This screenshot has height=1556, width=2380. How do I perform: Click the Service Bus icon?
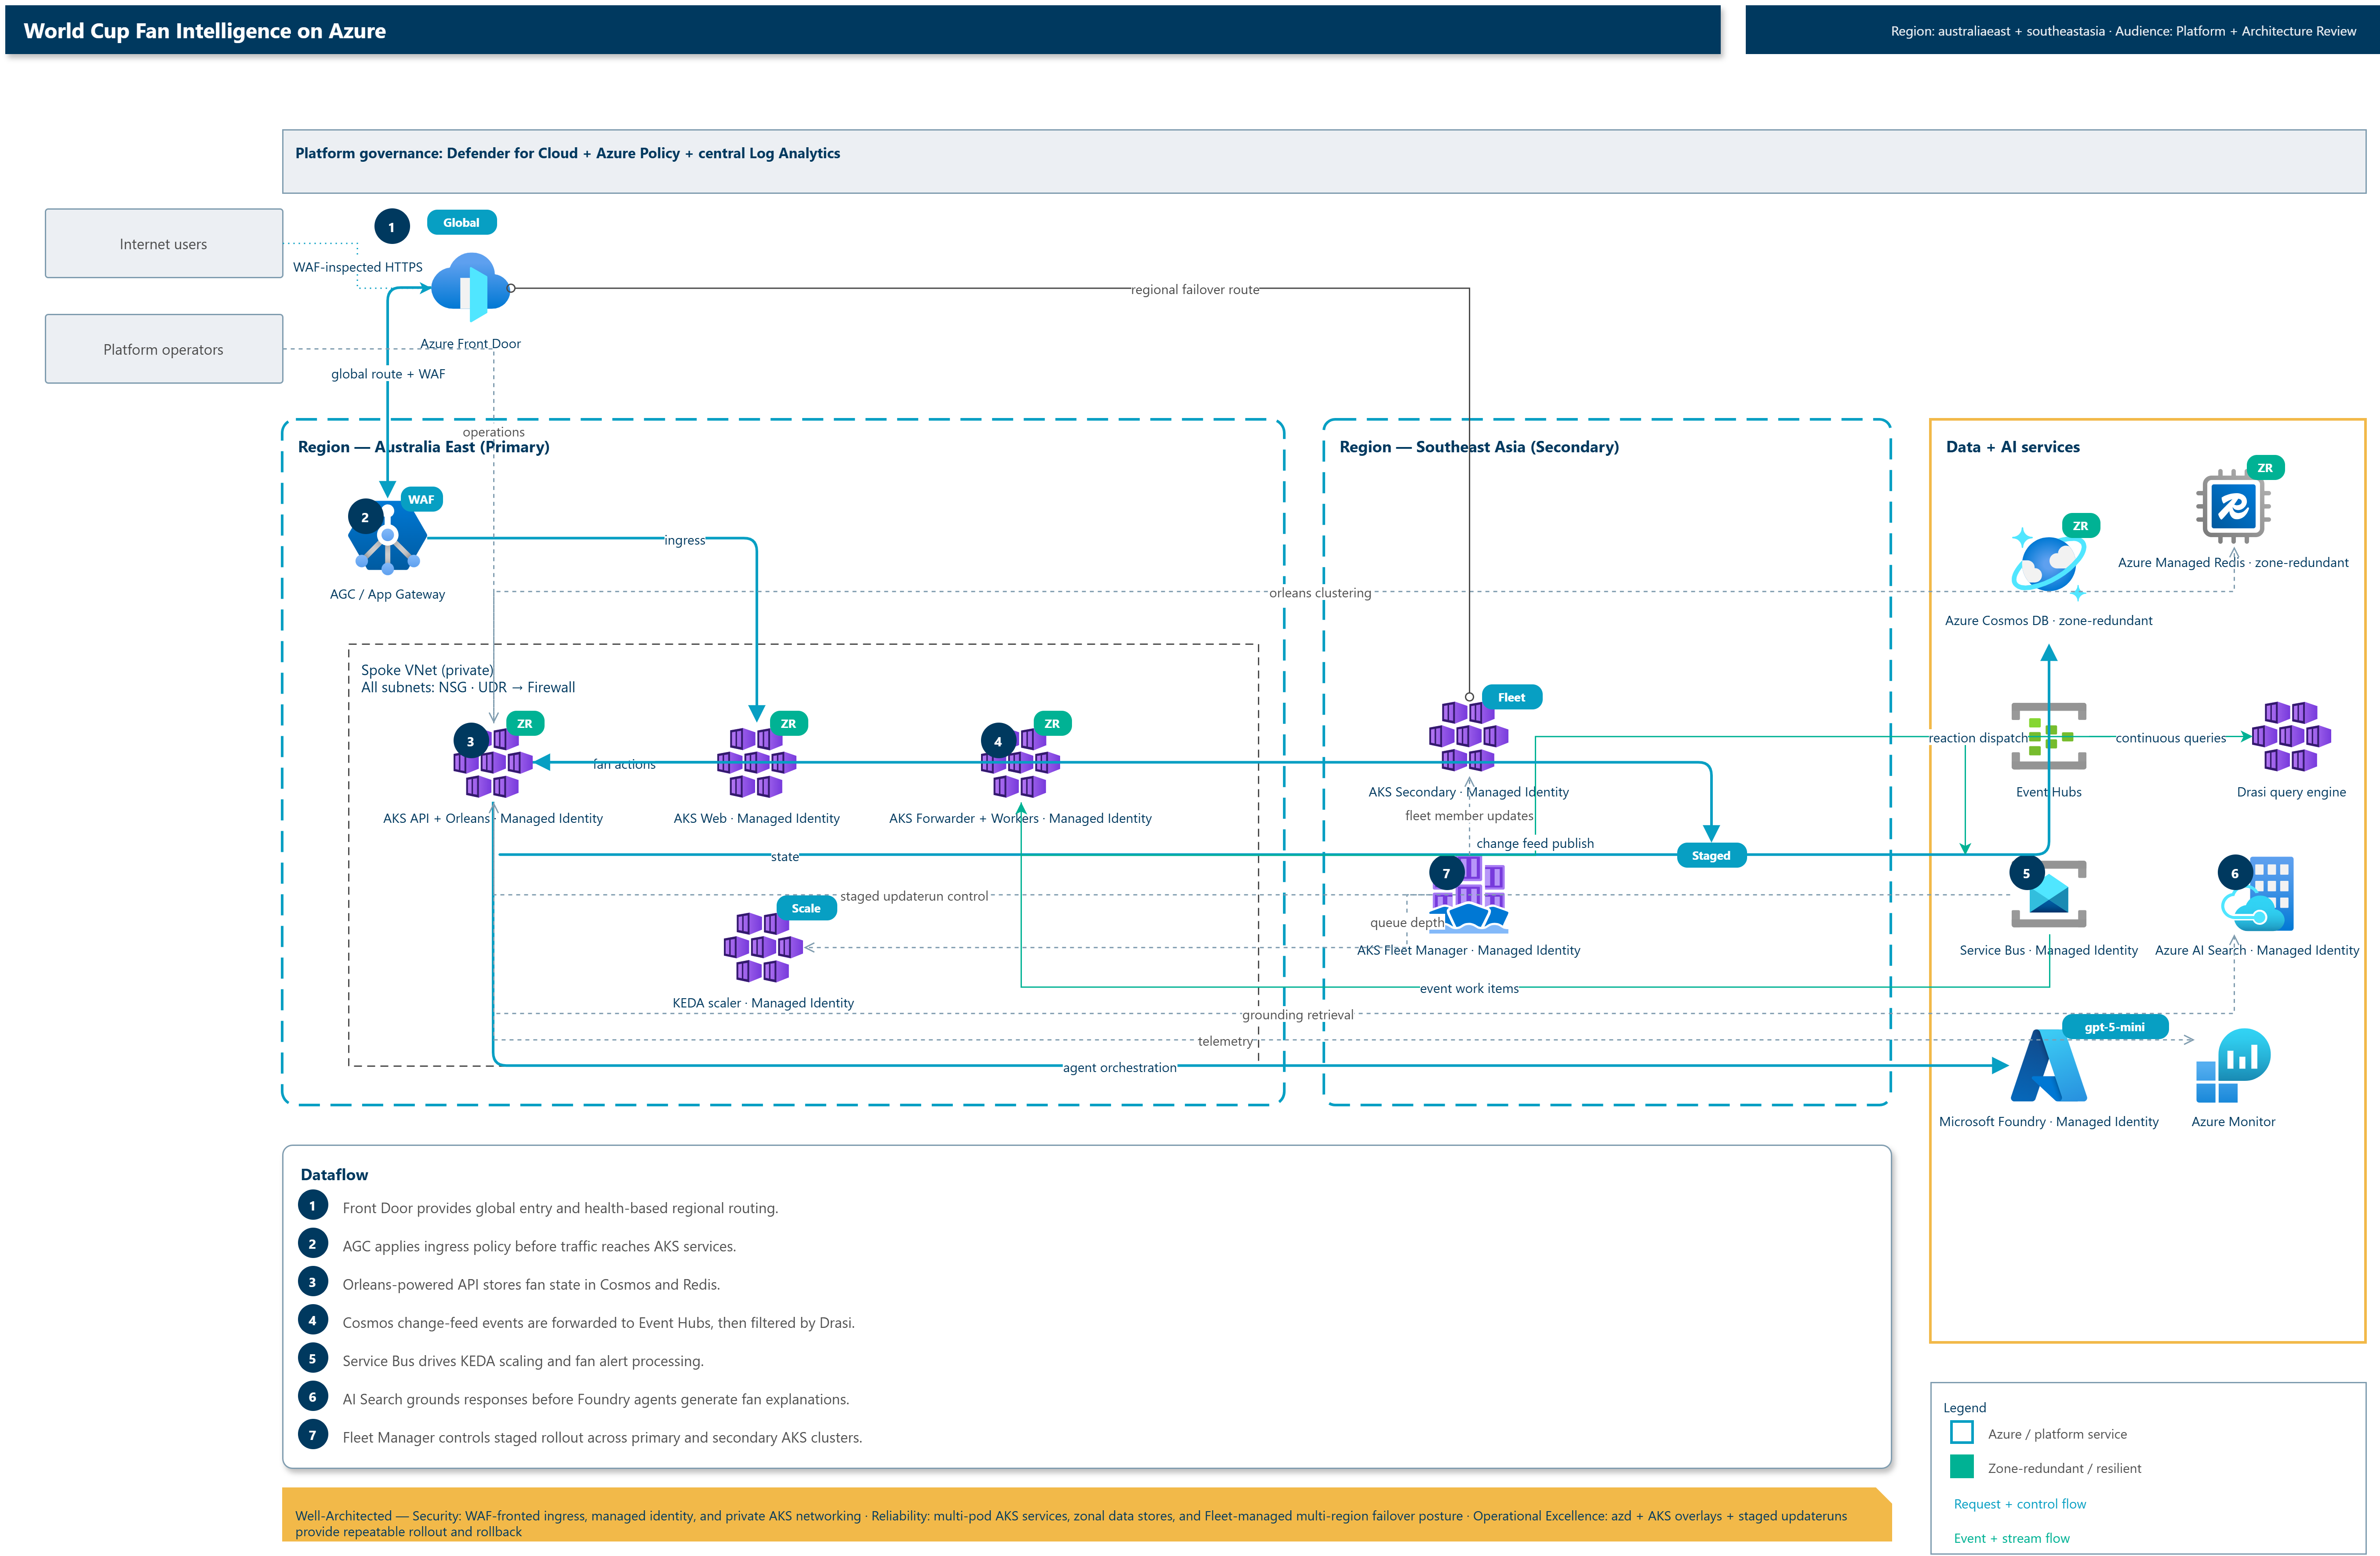point(2049,894)
